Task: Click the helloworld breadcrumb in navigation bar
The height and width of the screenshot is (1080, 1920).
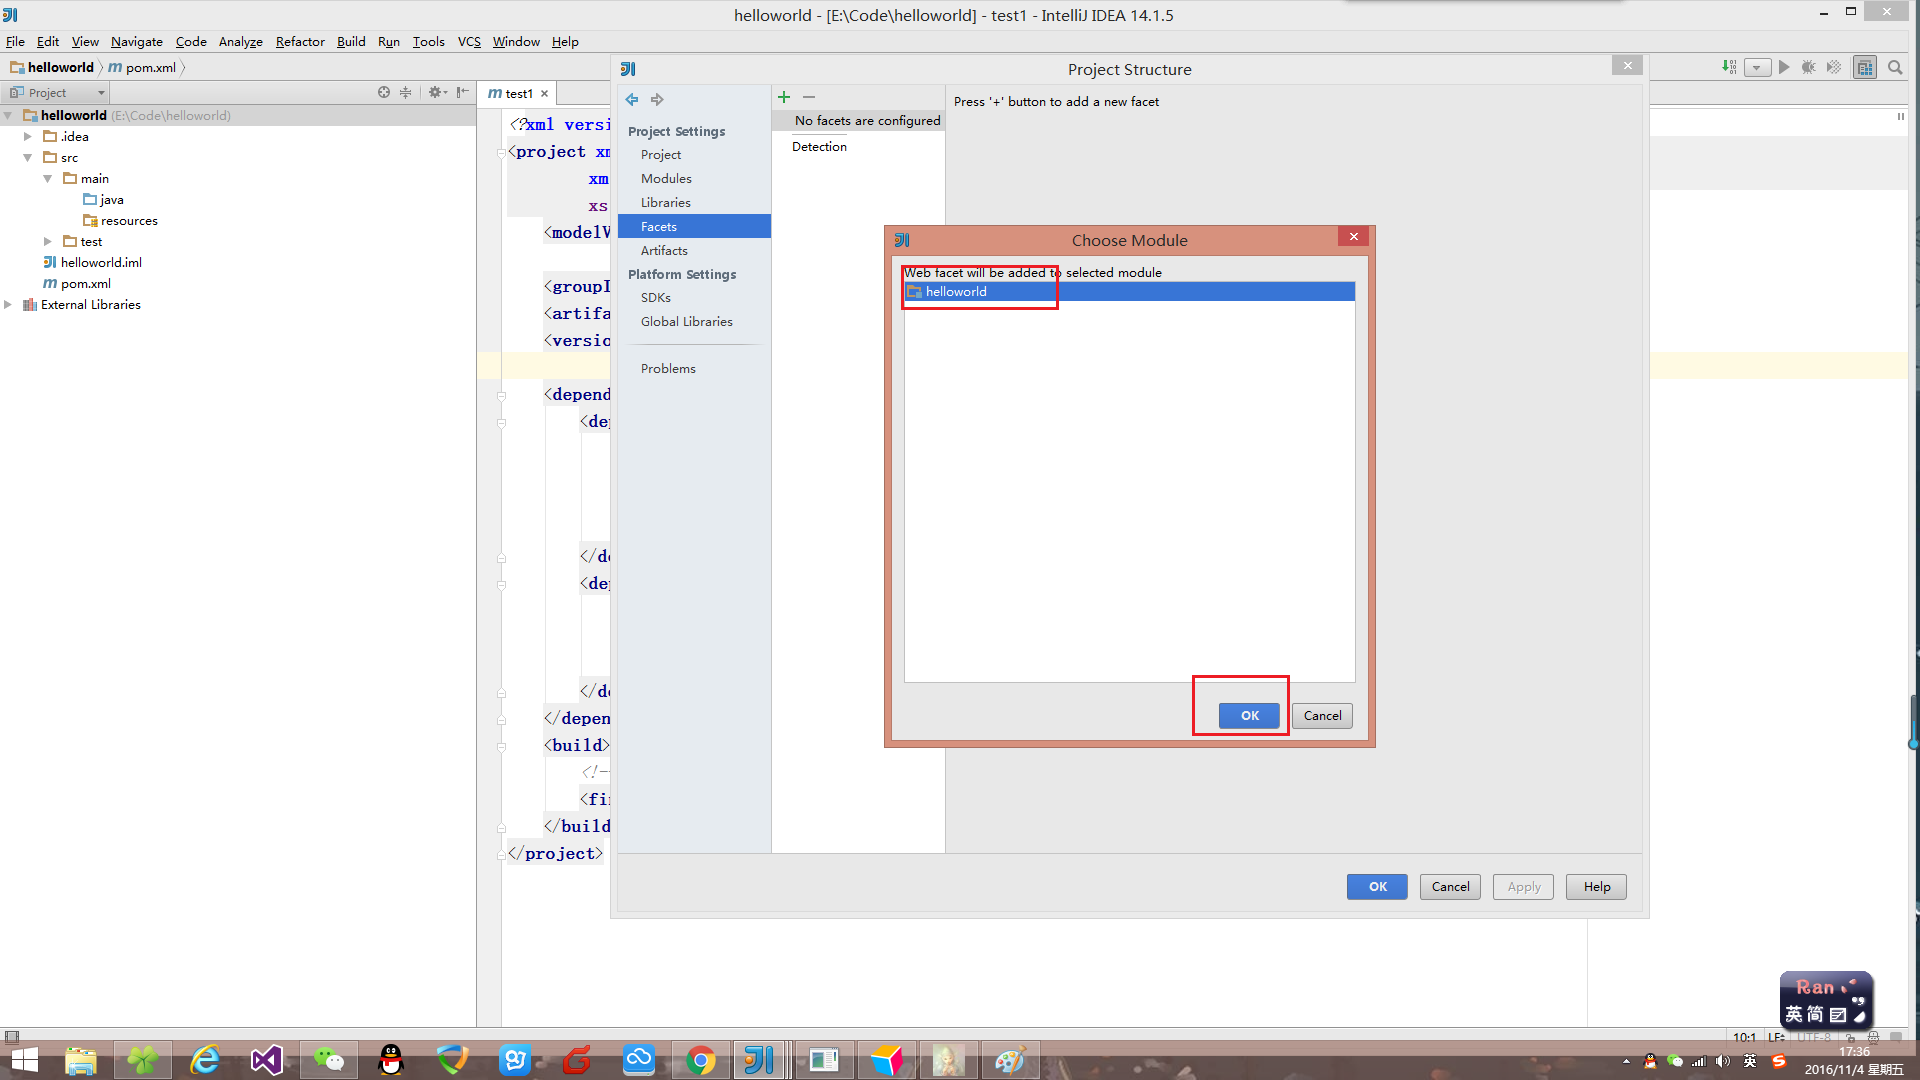Action: [52, 68]
